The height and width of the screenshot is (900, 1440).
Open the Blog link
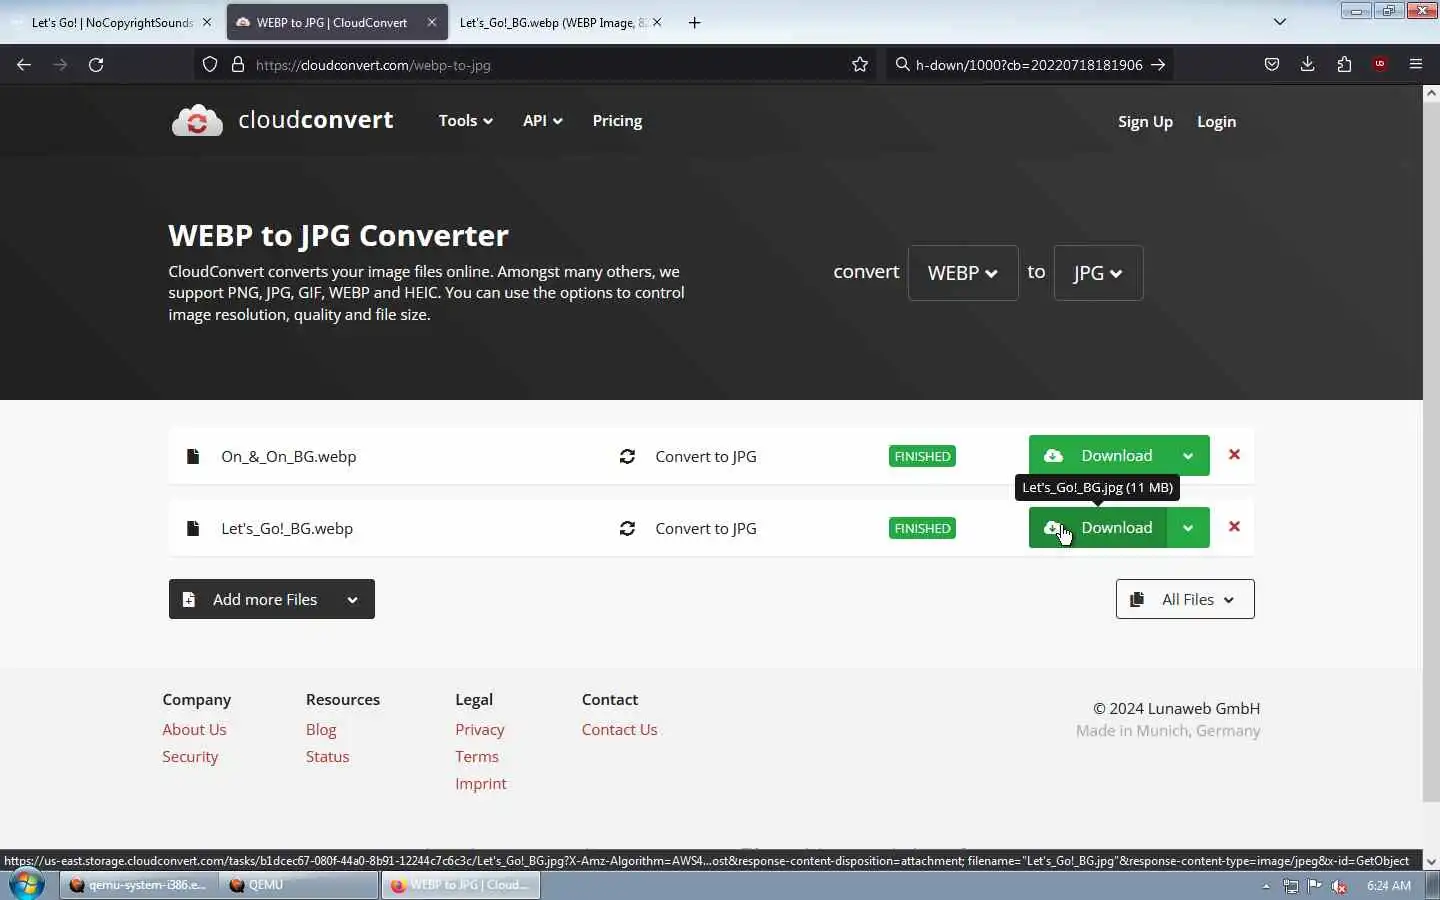[321, 730]
